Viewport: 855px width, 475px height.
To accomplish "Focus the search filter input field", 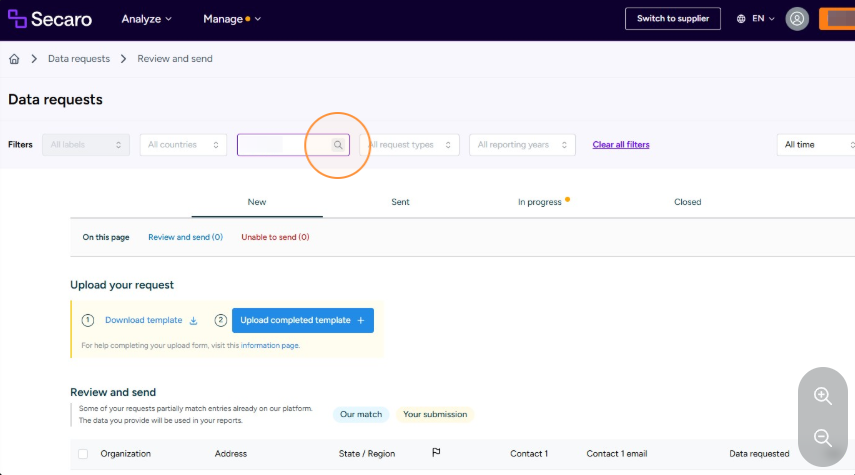I will click(285, 145).
